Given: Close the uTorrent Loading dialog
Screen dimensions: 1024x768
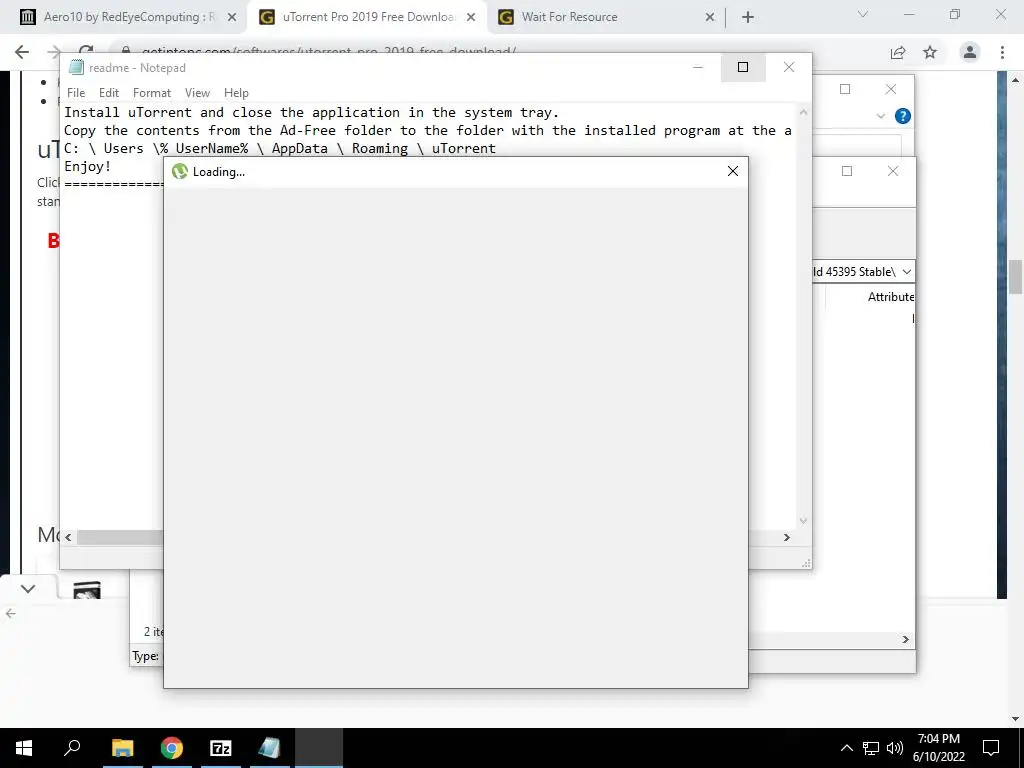Looking at the screenshot, I should (733, 171).
